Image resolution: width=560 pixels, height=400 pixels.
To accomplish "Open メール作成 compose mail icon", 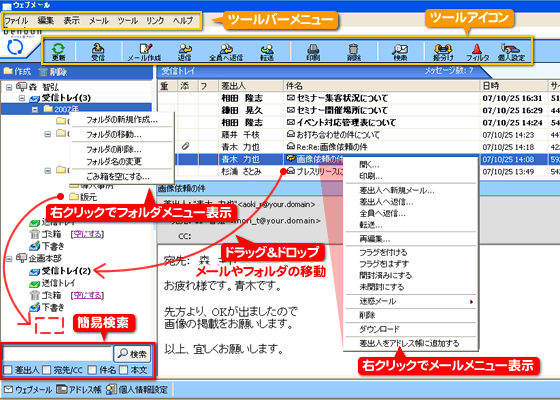I will (144, 51).
